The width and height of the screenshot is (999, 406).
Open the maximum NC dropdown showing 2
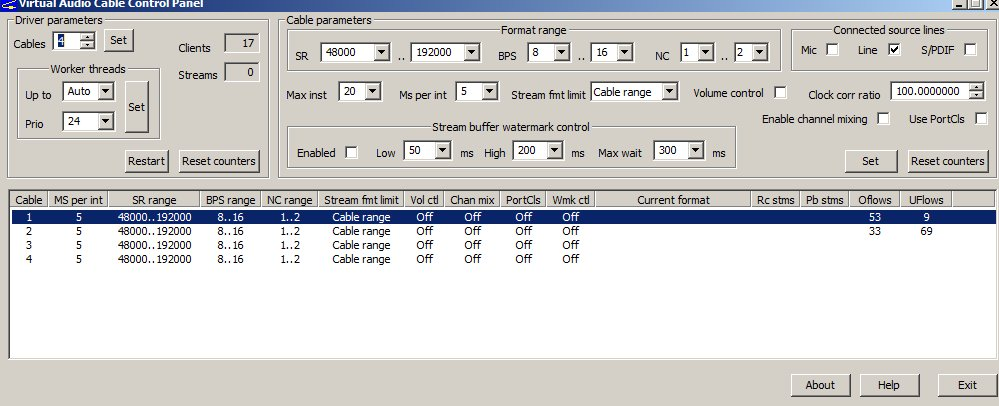click(760, 52)
